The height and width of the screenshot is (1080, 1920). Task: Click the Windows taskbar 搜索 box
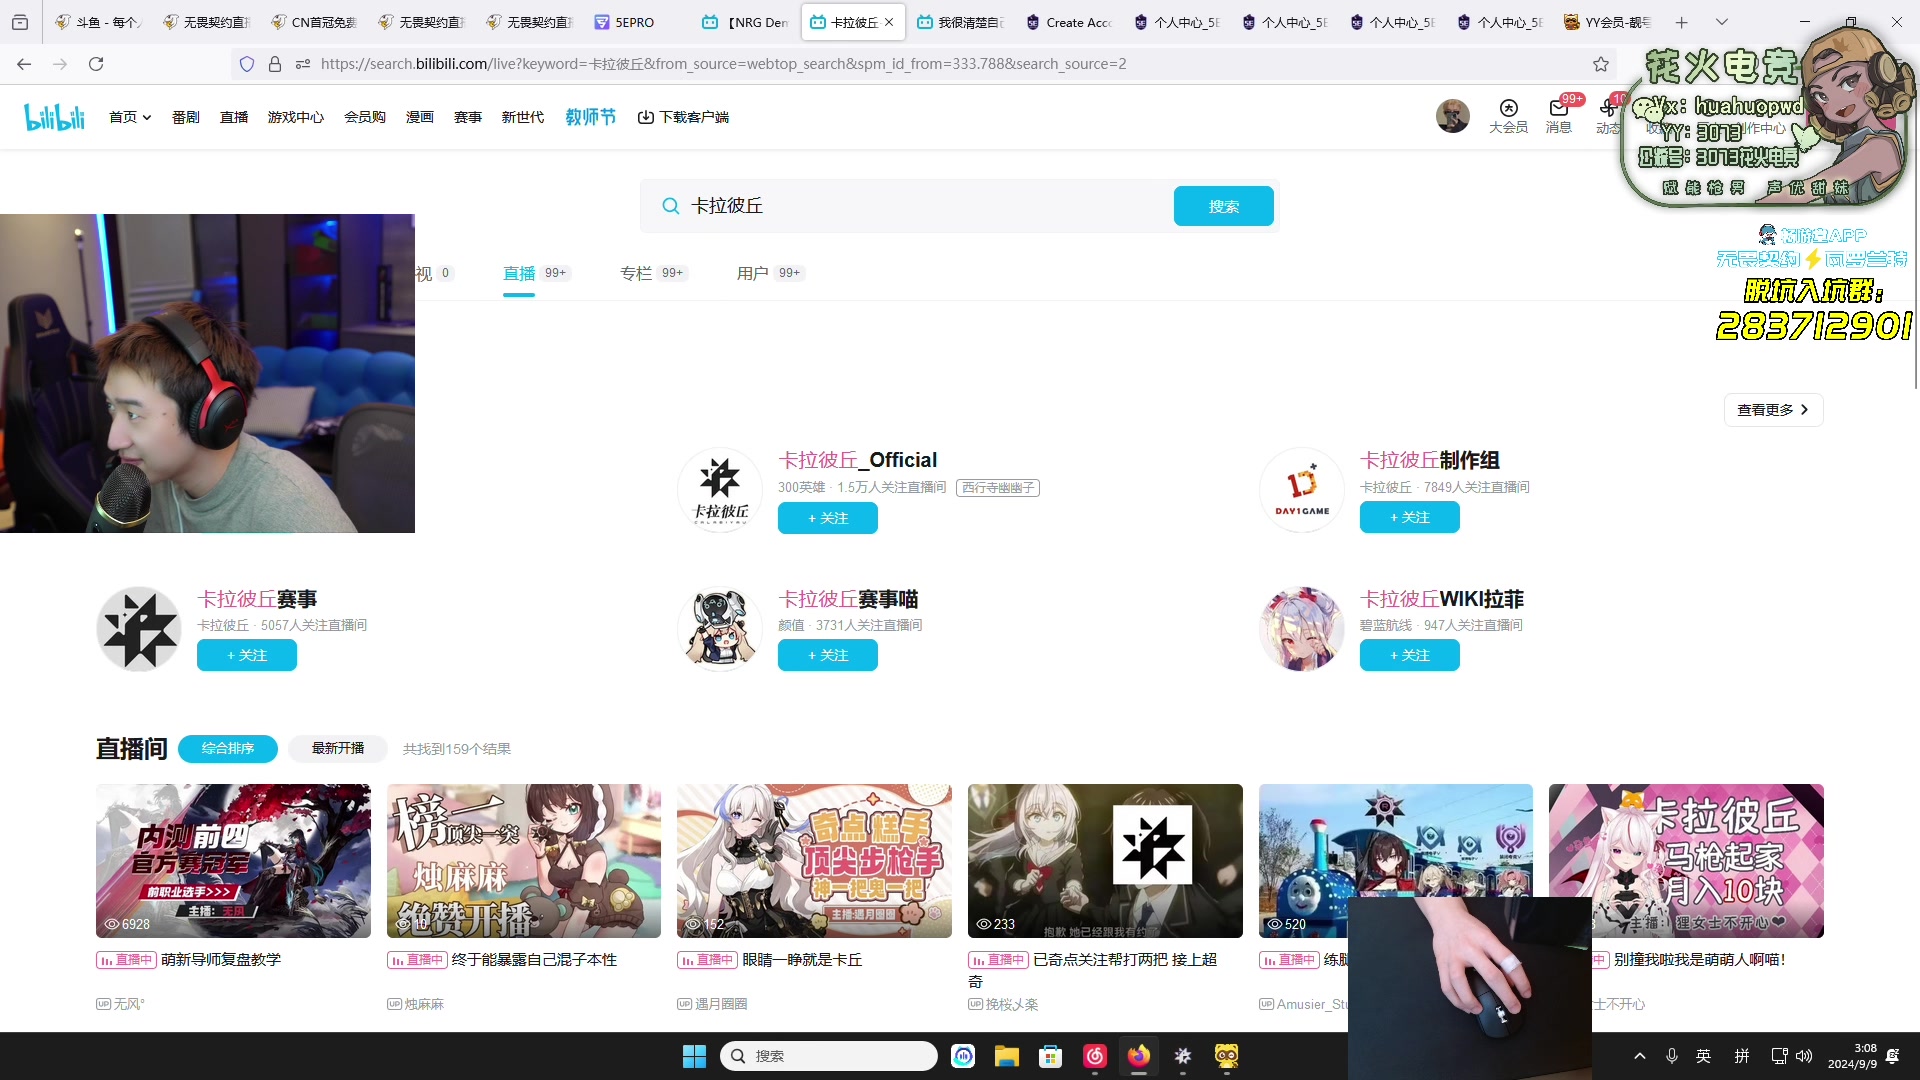829,1056
